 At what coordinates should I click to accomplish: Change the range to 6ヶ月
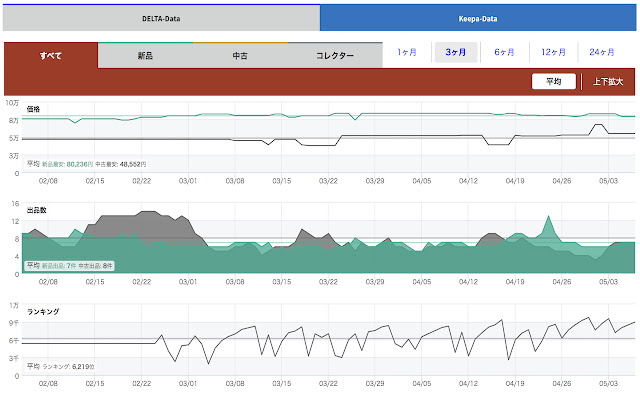click(503, 52)
